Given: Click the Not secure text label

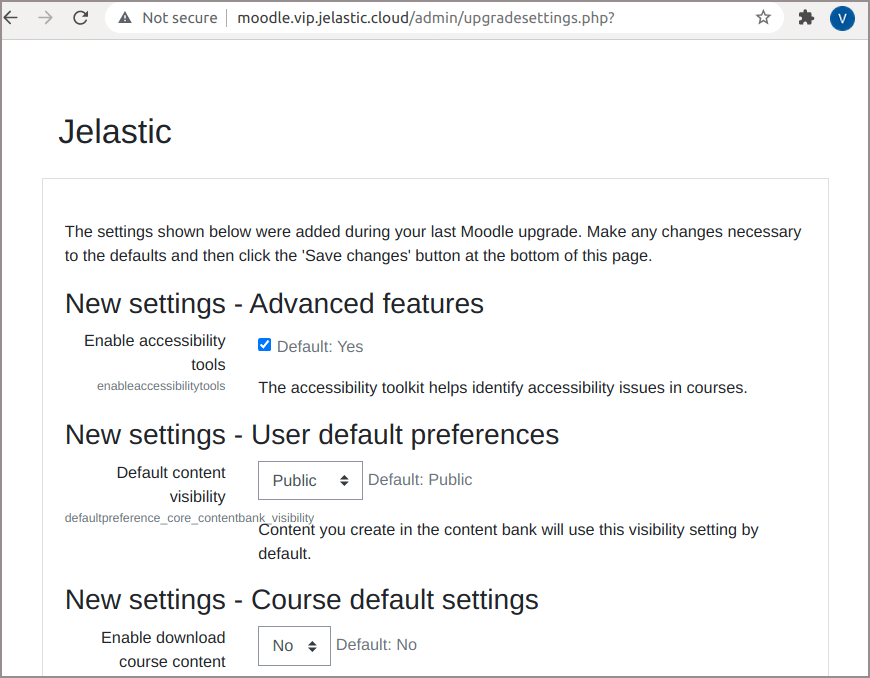Looking at the screenshot, I should (180, 18).
